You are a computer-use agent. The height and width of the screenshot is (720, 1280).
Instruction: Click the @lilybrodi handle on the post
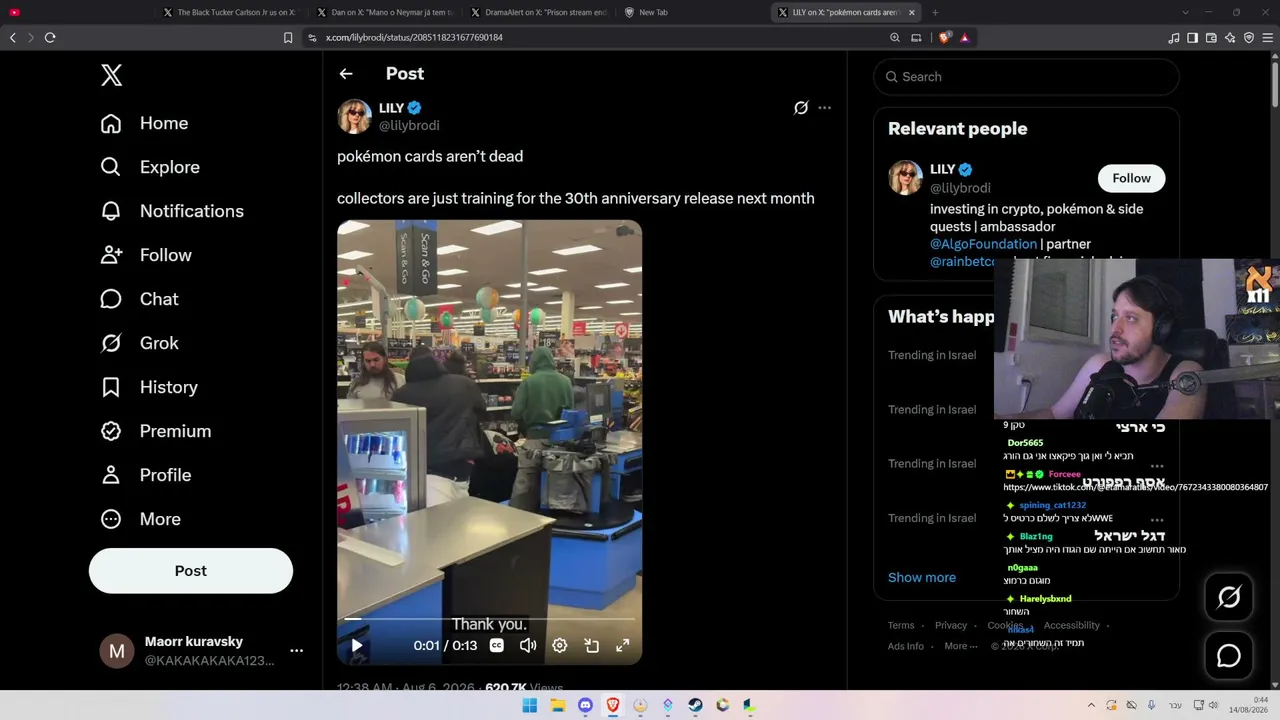409,126
